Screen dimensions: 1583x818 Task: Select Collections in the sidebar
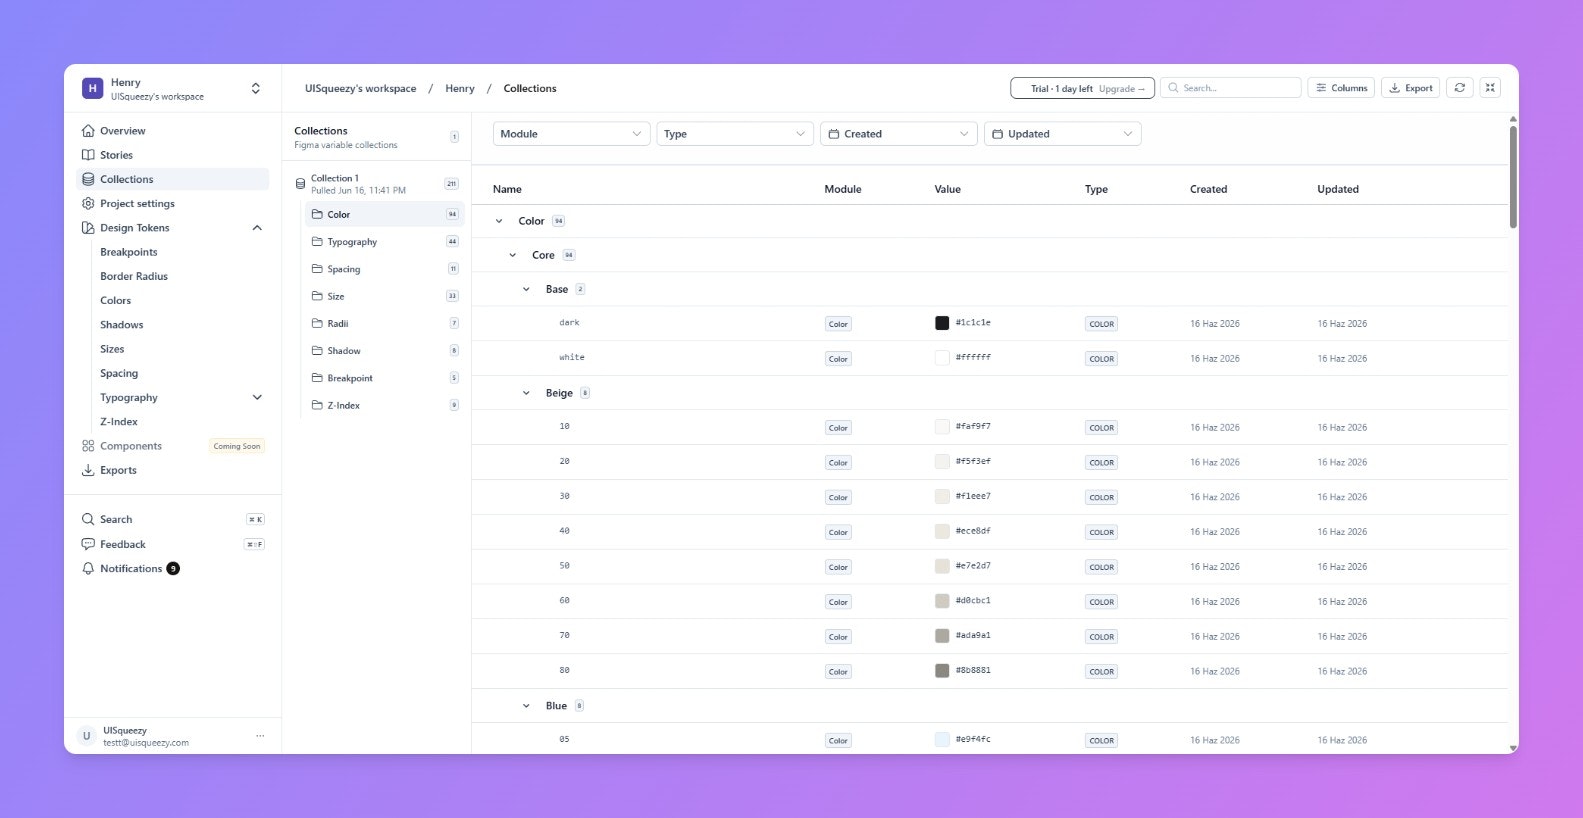[x=172, y=179]
